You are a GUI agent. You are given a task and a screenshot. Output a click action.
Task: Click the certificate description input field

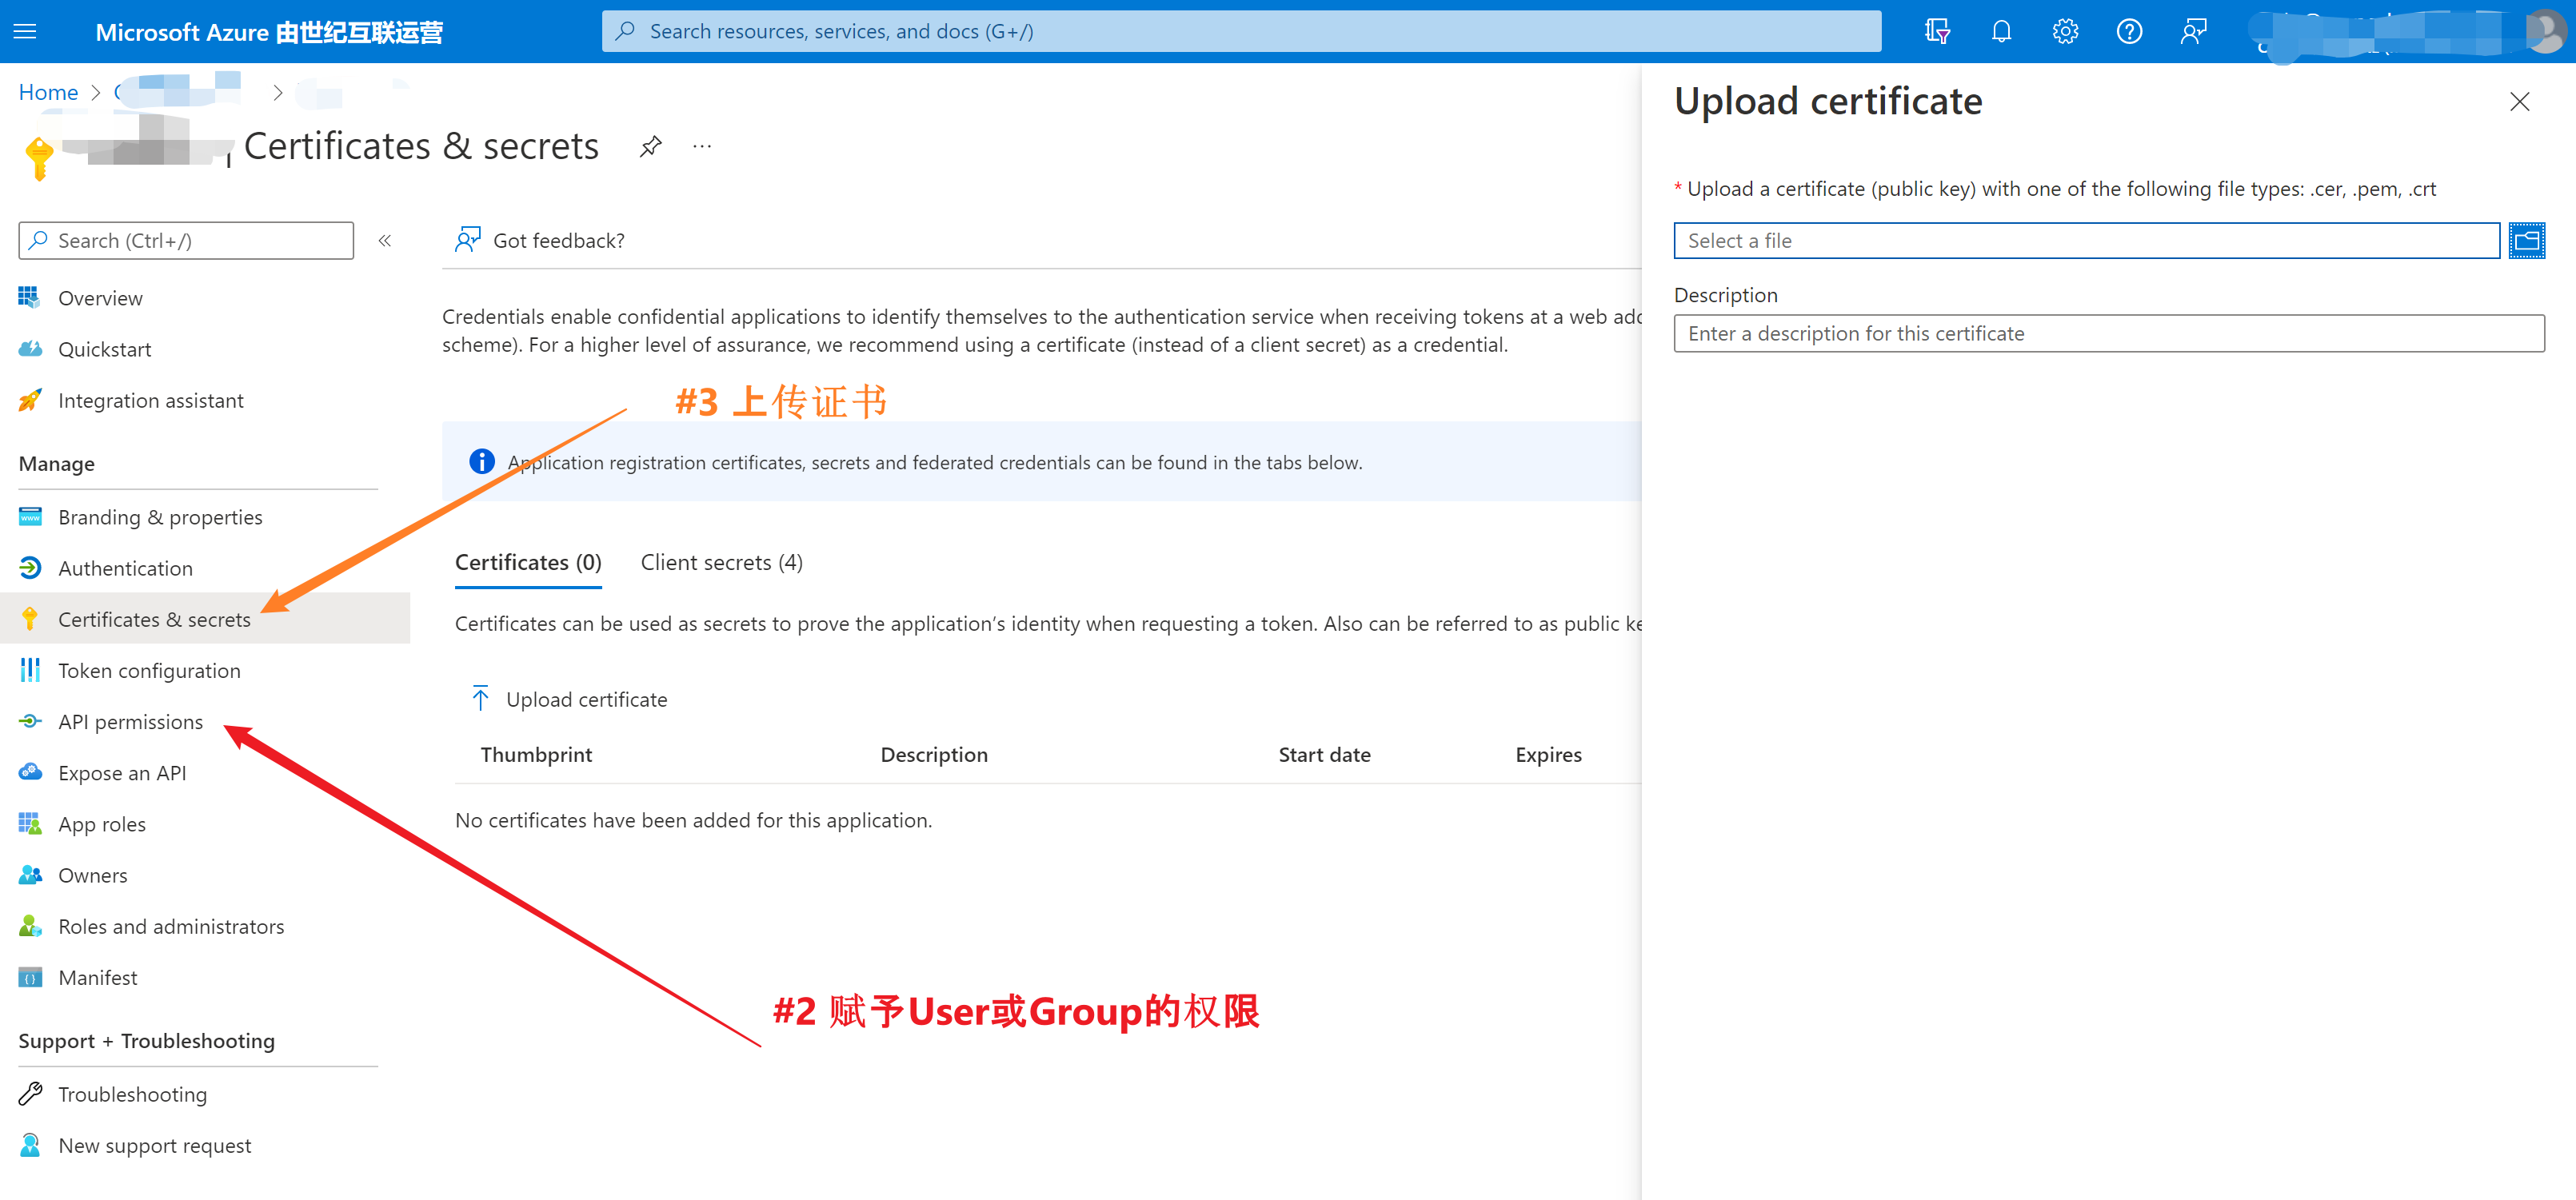(2108, 333)
